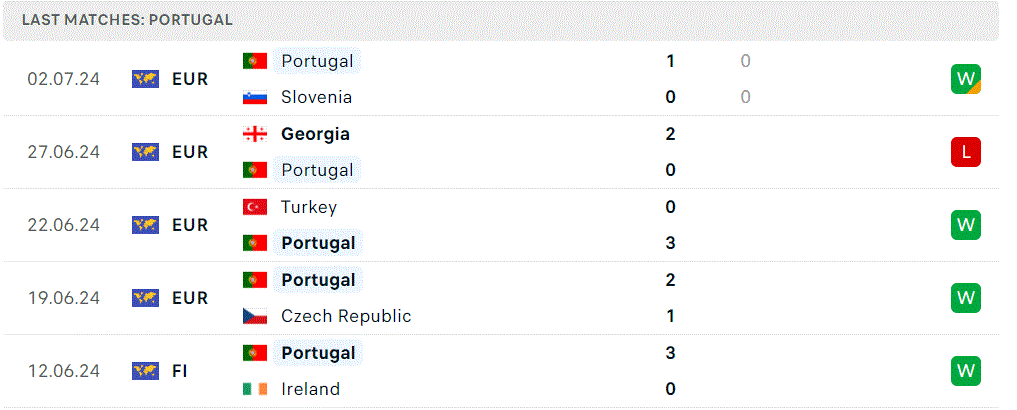Open the 27.06.24 match date

(x=64, y=152)
